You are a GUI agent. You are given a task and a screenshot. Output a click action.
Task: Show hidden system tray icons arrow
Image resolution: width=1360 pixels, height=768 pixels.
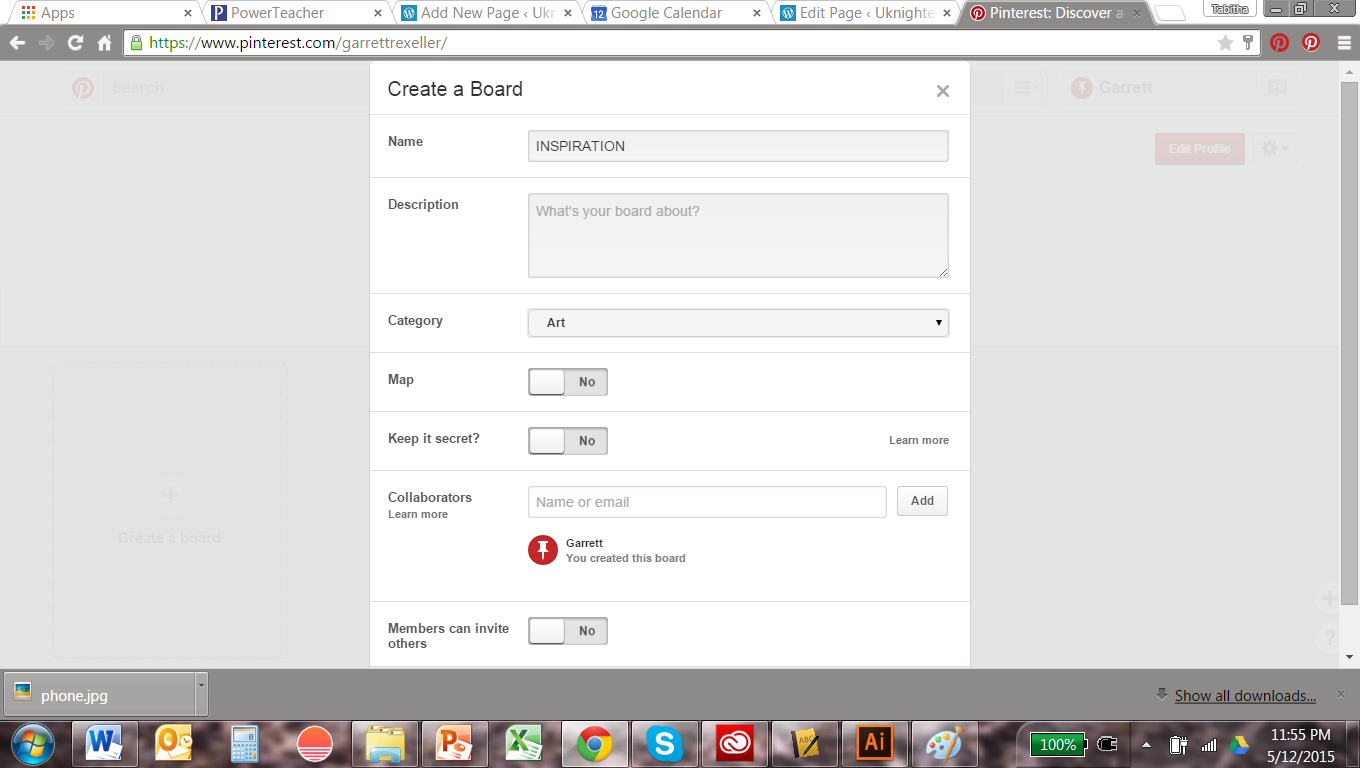tap(1146, 745)
